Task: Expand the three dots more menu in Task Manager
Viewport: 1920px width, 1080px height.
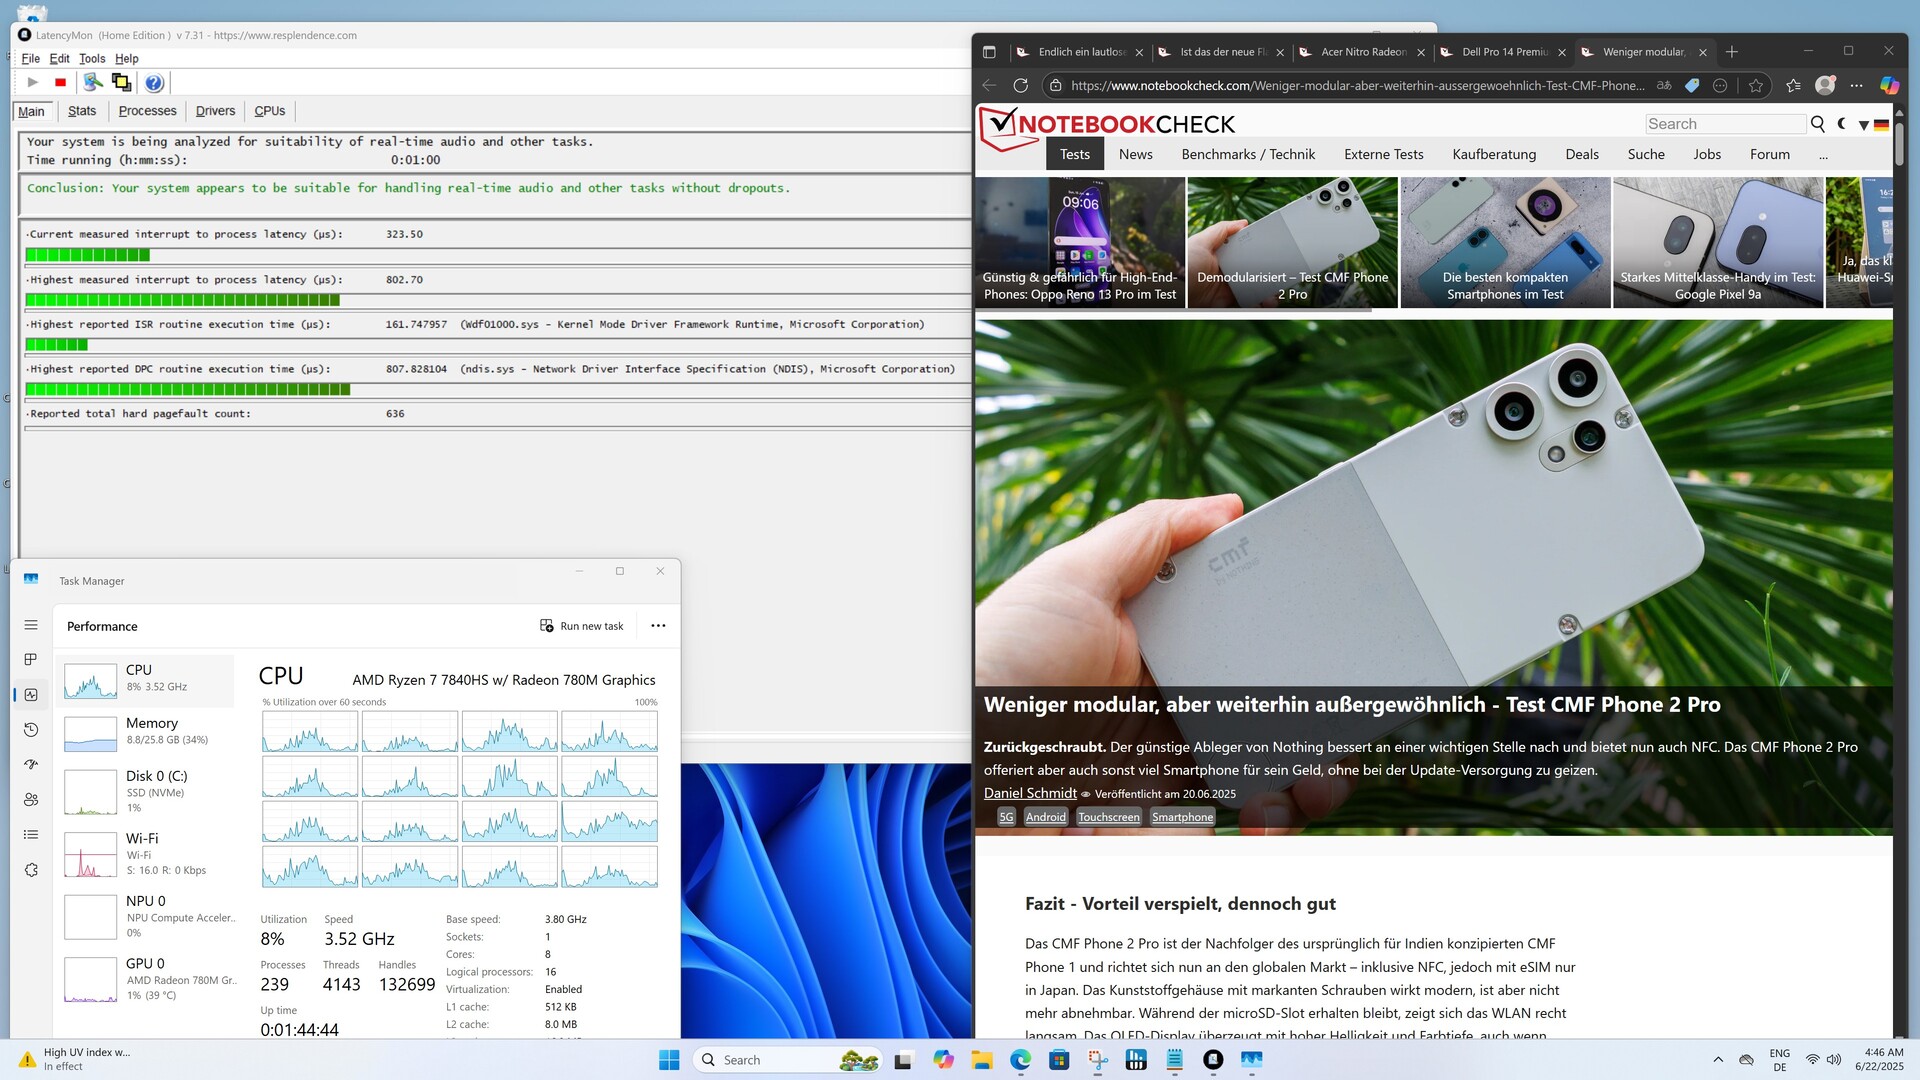Action: 658,626
